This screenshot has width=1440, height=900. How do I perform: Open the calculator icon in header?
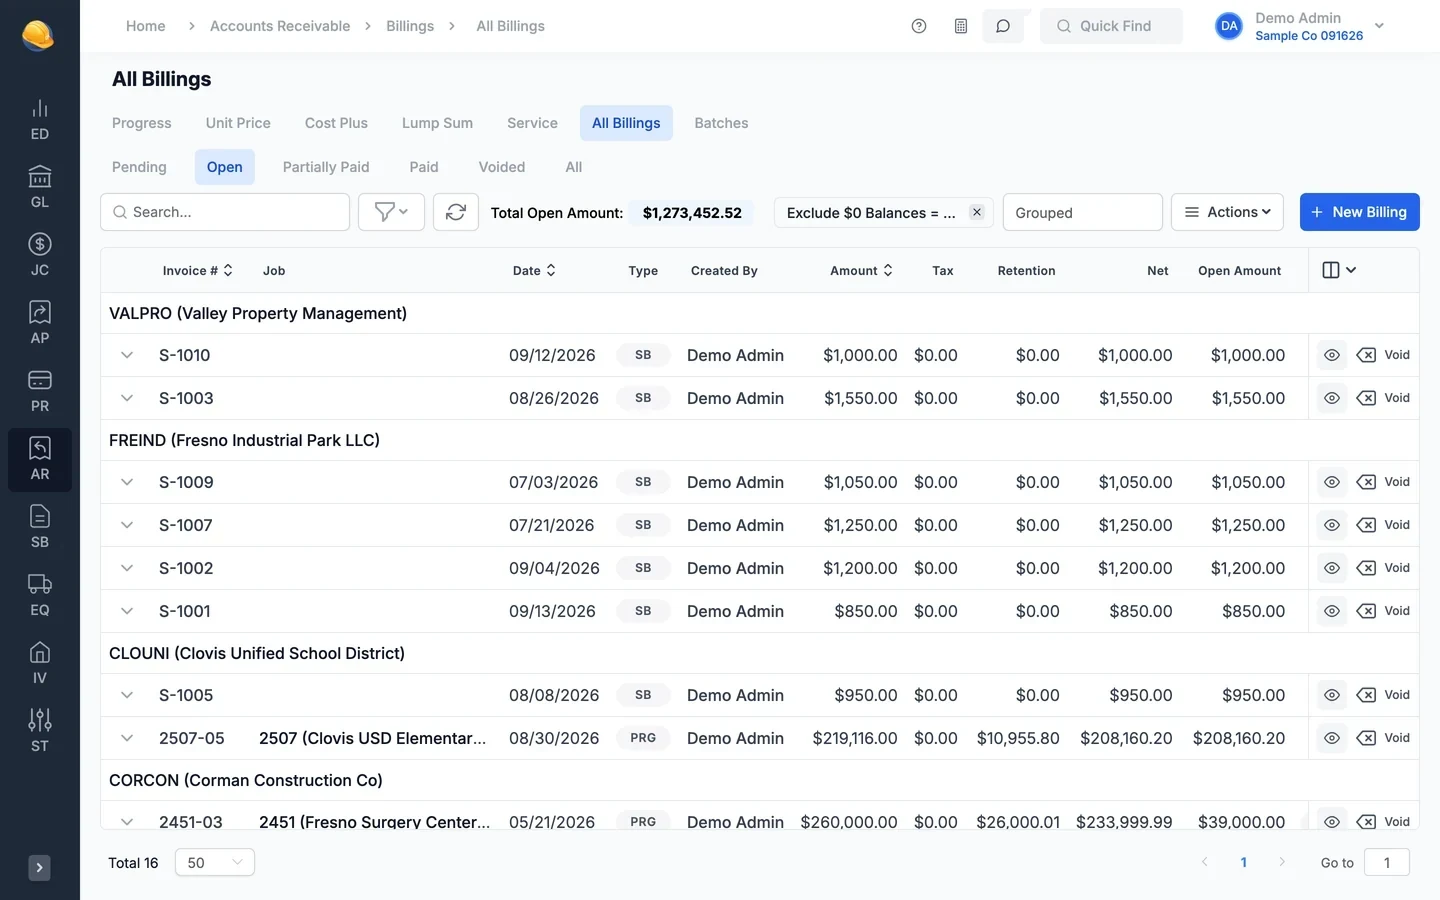pyautogui.click(x=961, y=26)
